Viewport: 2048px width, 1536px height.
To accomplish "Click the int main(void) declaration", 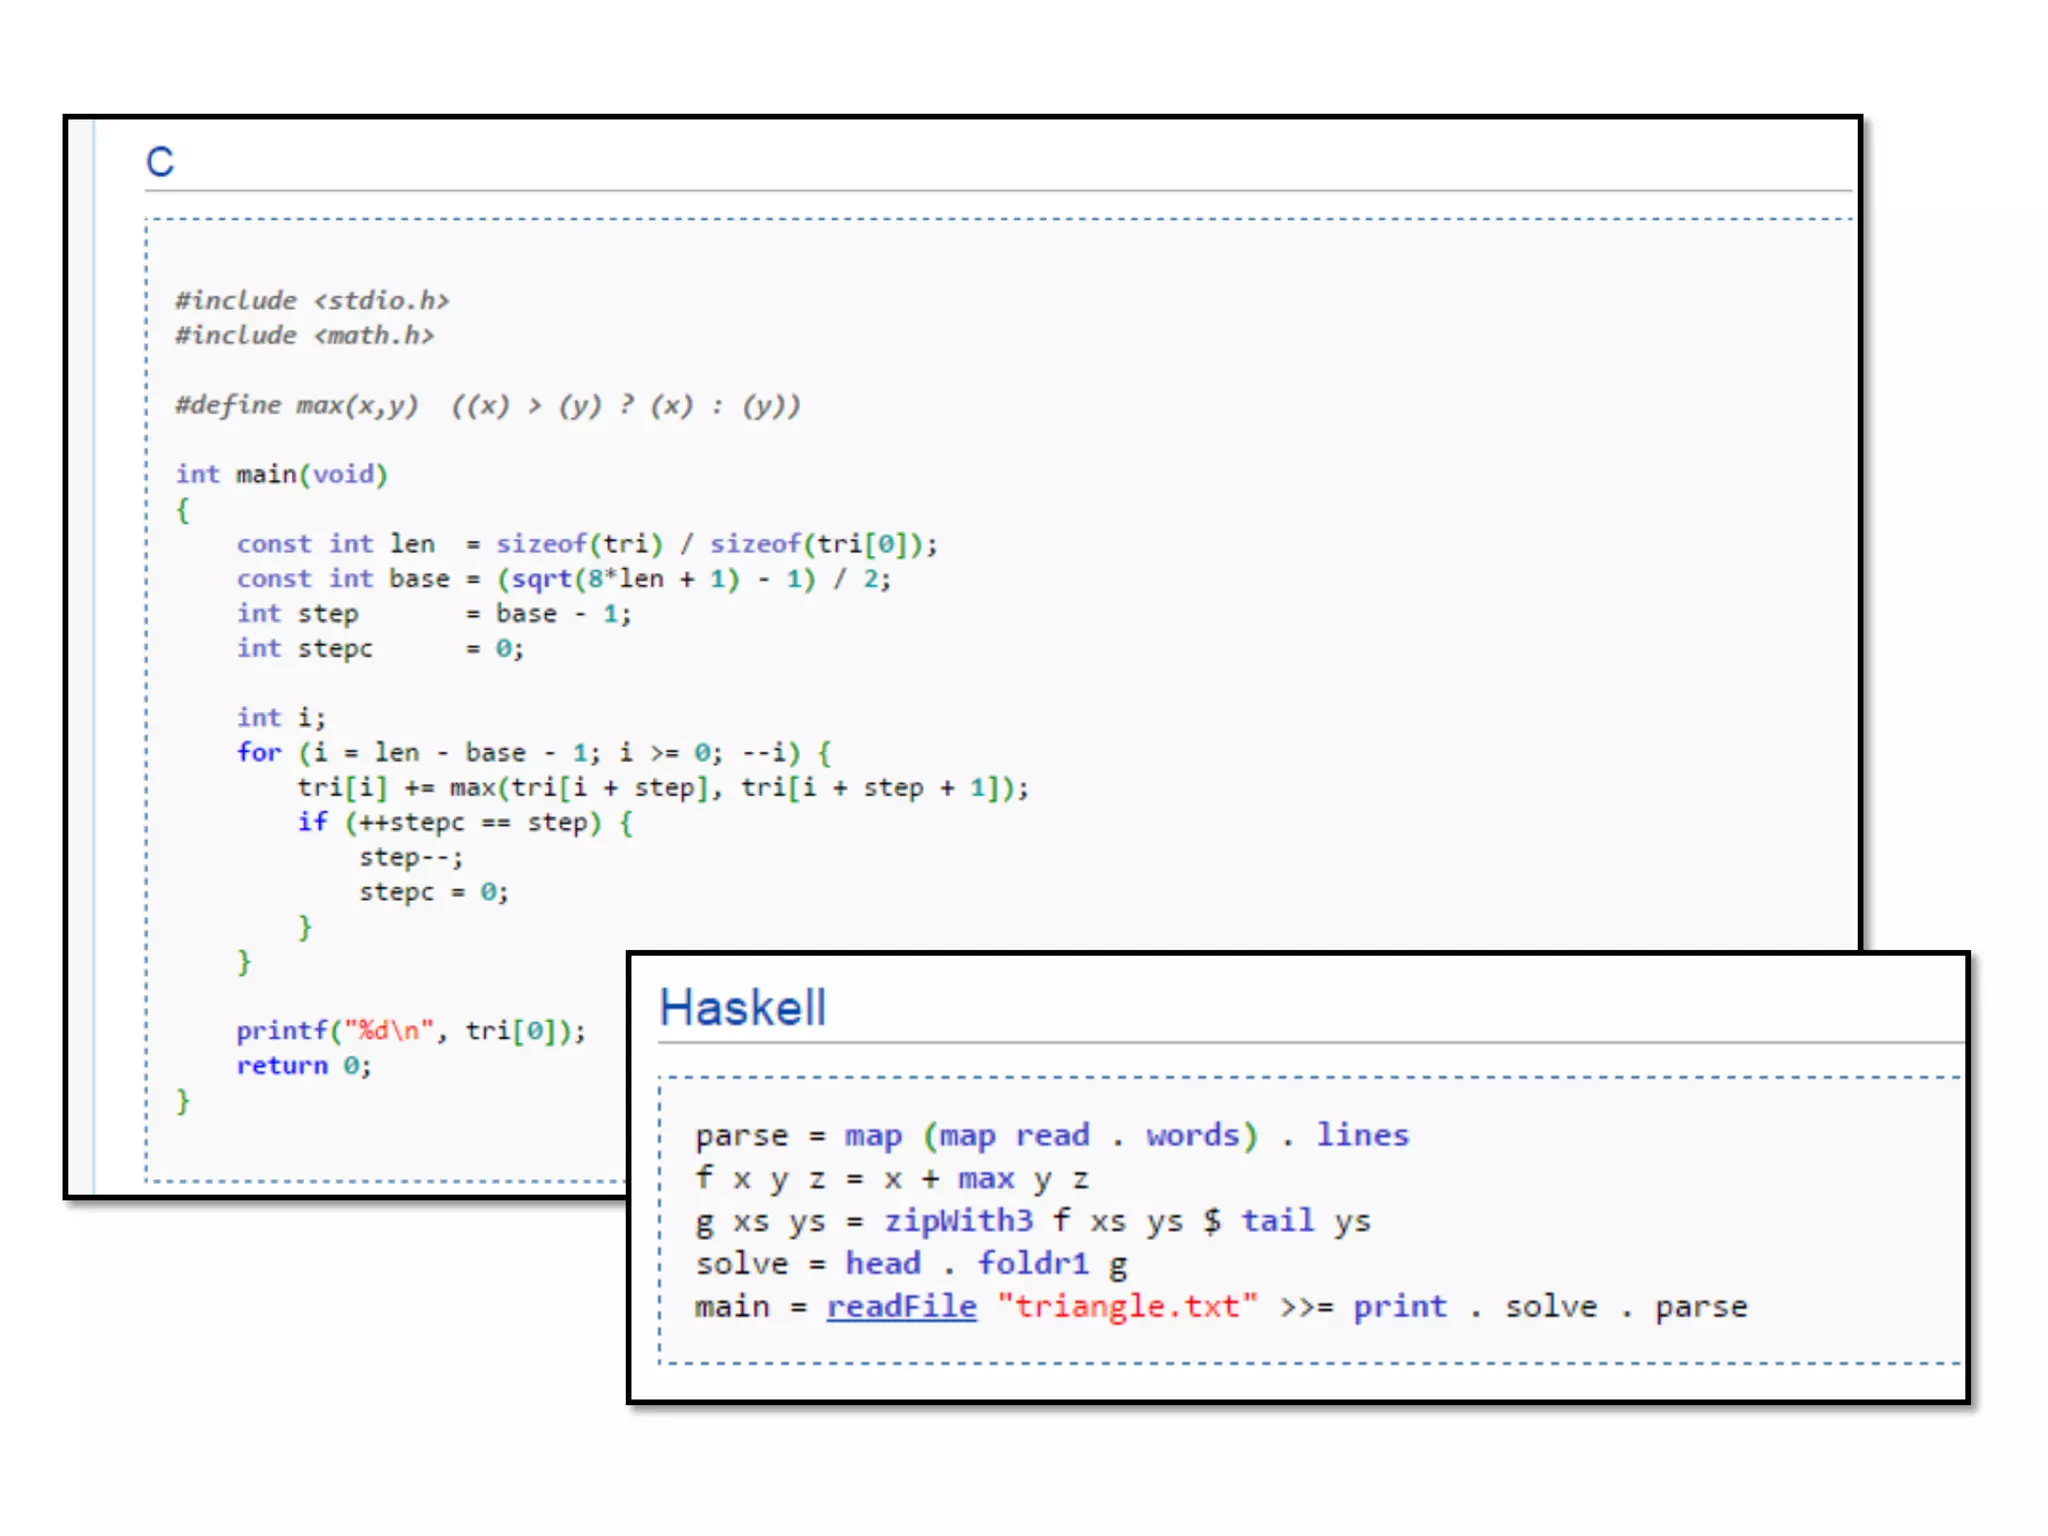I will point(281,474).
